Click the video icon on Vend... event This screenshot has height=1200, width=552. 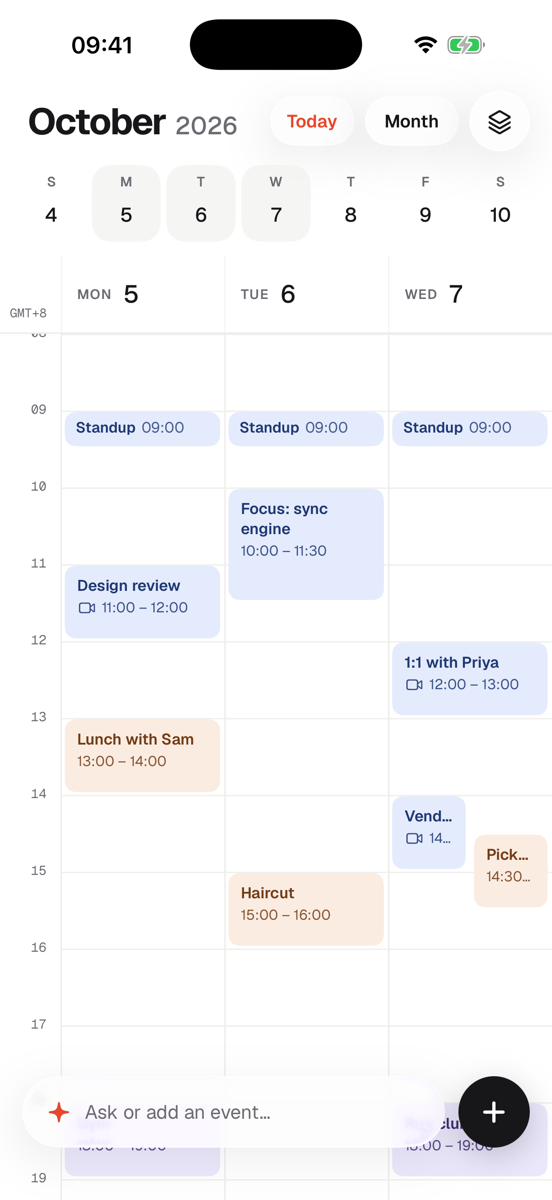[x=414, y=839]
